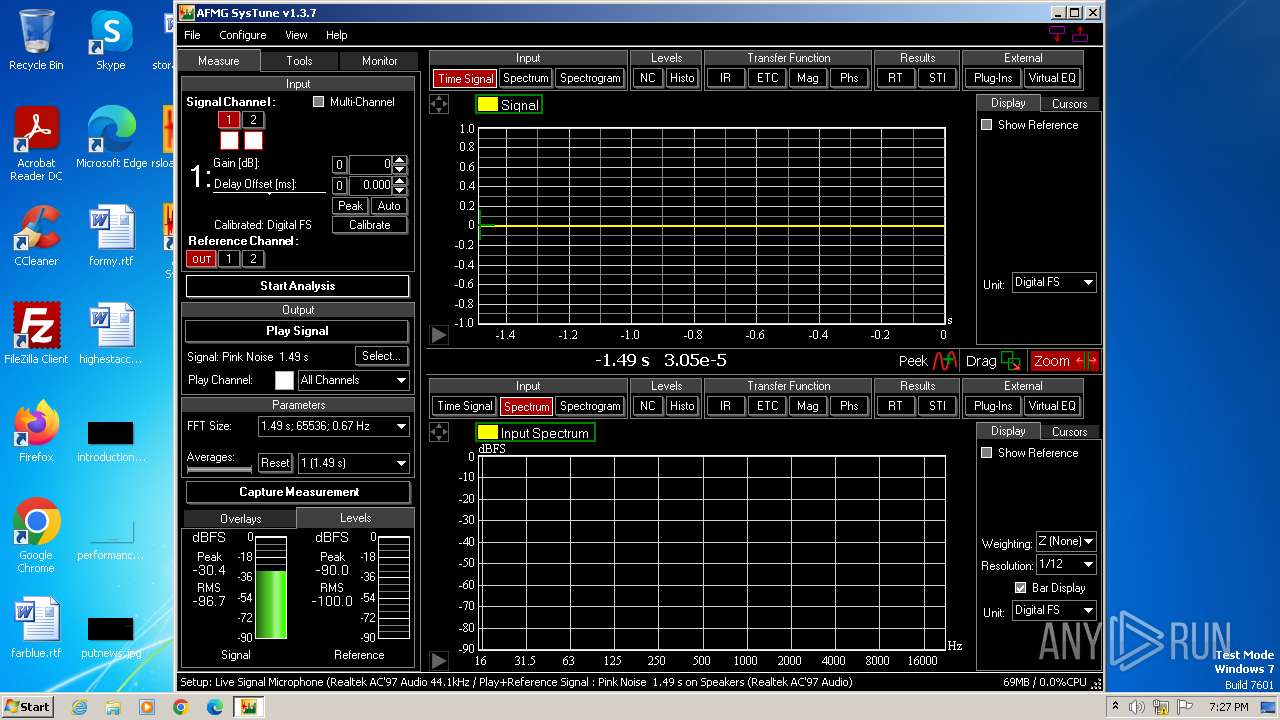Screen dimensions: 1280x720
Task: Click the pan arrows icon beside Signal
Action: (x=439, y=105)
